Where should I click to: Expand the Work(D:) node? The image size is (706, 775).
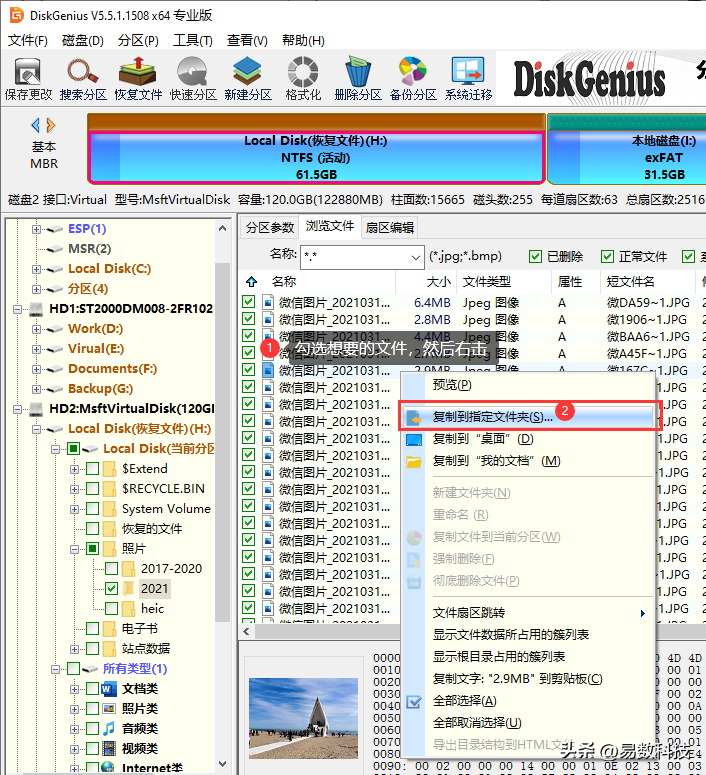click(36, 329)
